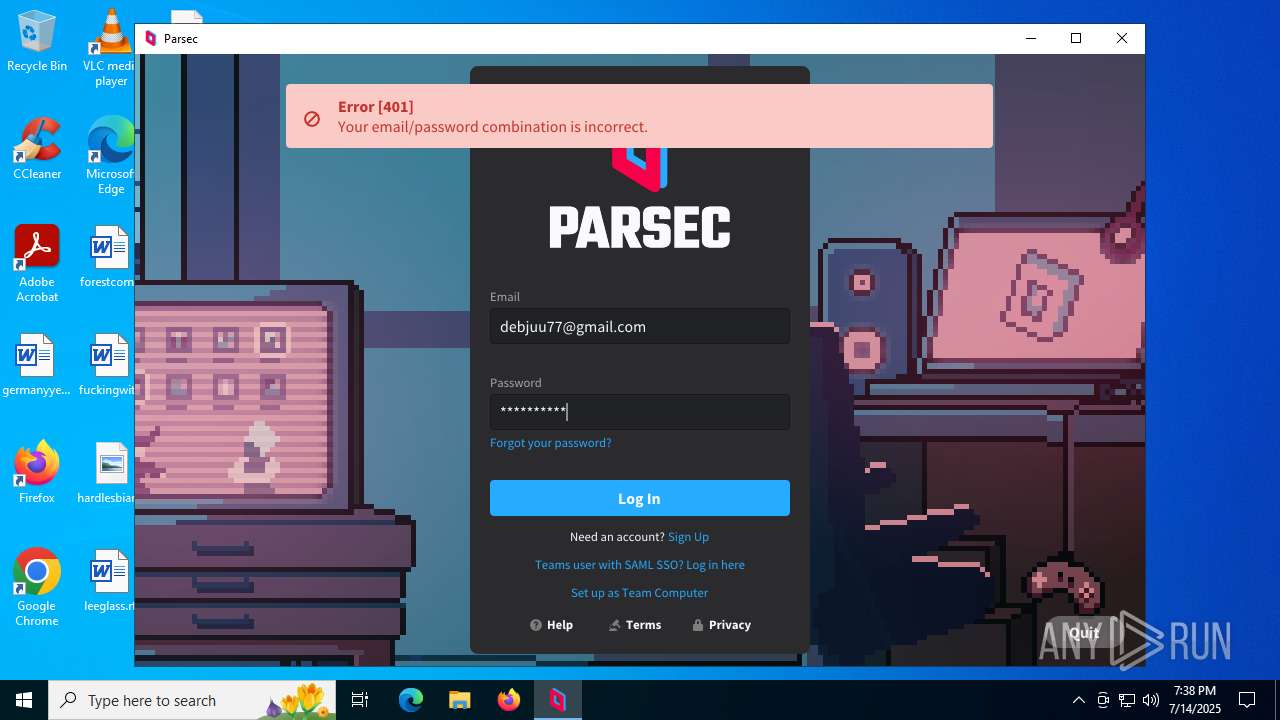The height and width of the screenshot is (720, 1280).
Task: Open the Help link
Action: 551,625
